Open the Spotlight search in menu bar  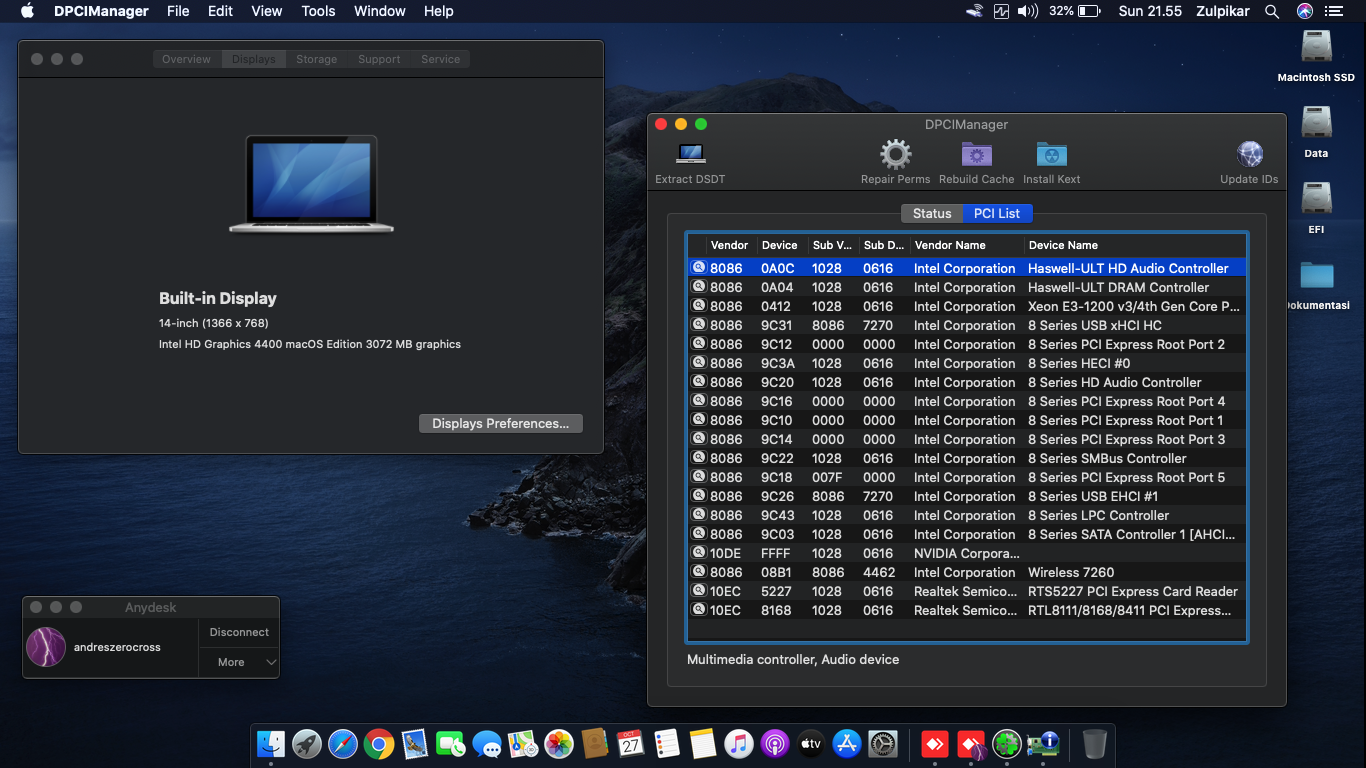(1272, 11)
